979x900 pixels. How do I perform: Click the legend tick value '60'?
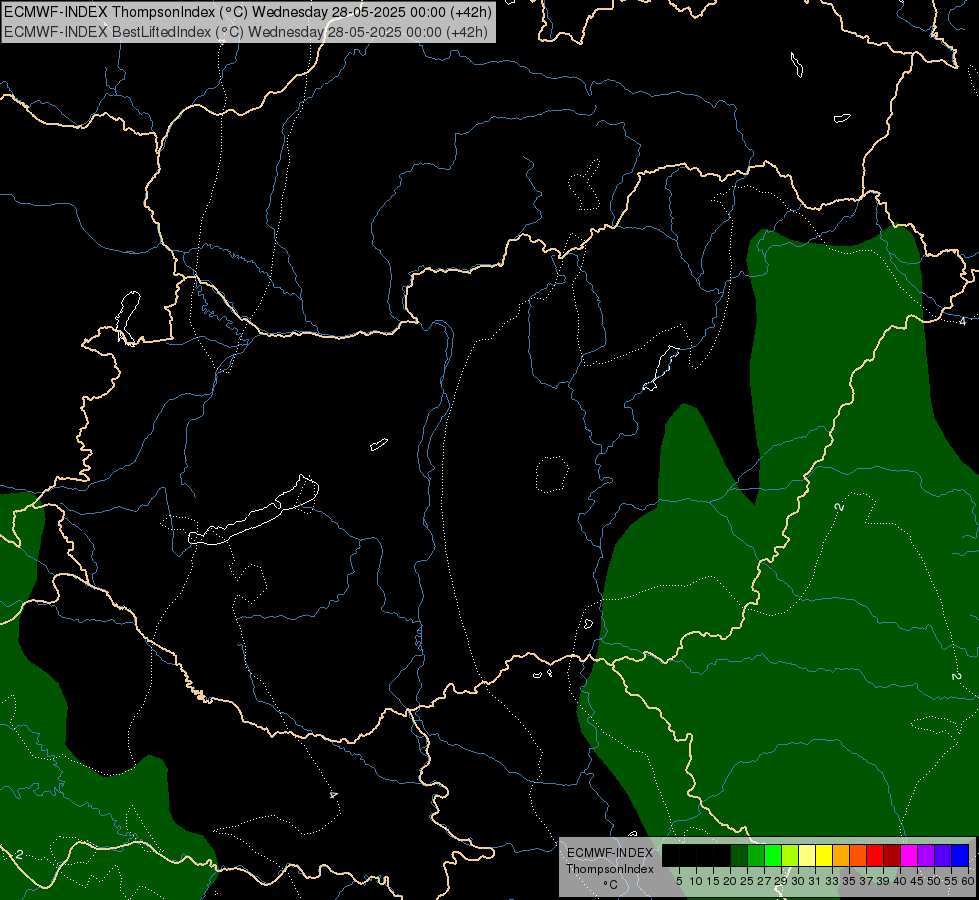(968, 881)
